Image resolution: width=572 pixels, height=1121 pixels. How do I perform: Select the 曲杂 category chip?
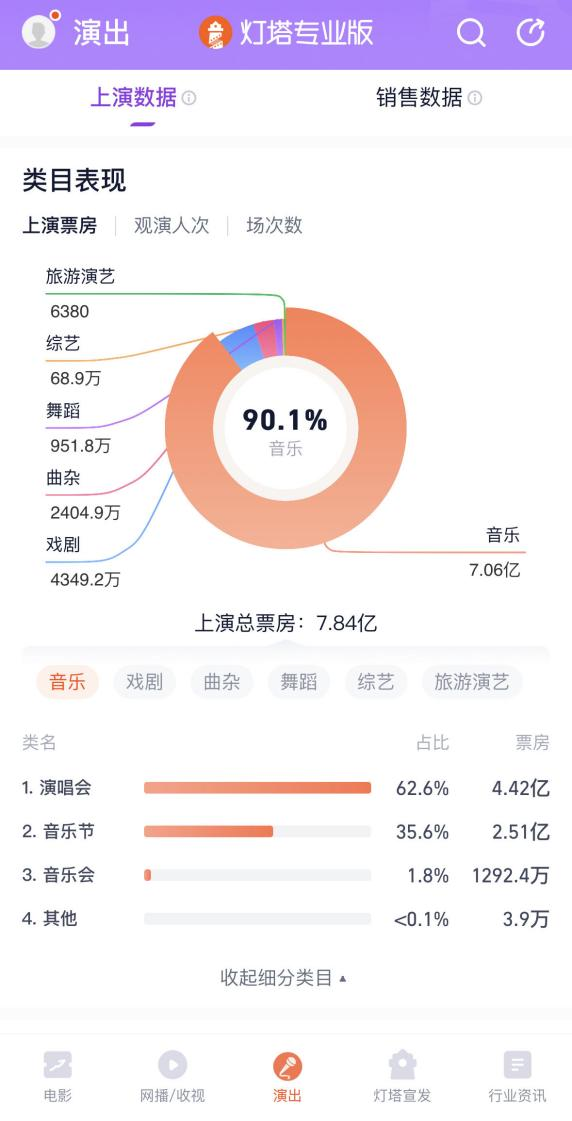(x=222, y=682)
